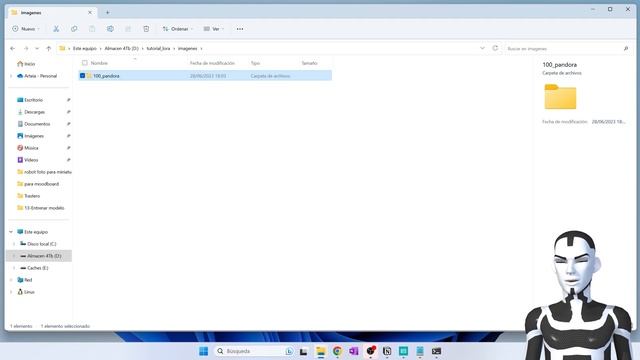Refresh the folder with the refresh icon
The image size is (640, 360).
click(x=495, y=48)
